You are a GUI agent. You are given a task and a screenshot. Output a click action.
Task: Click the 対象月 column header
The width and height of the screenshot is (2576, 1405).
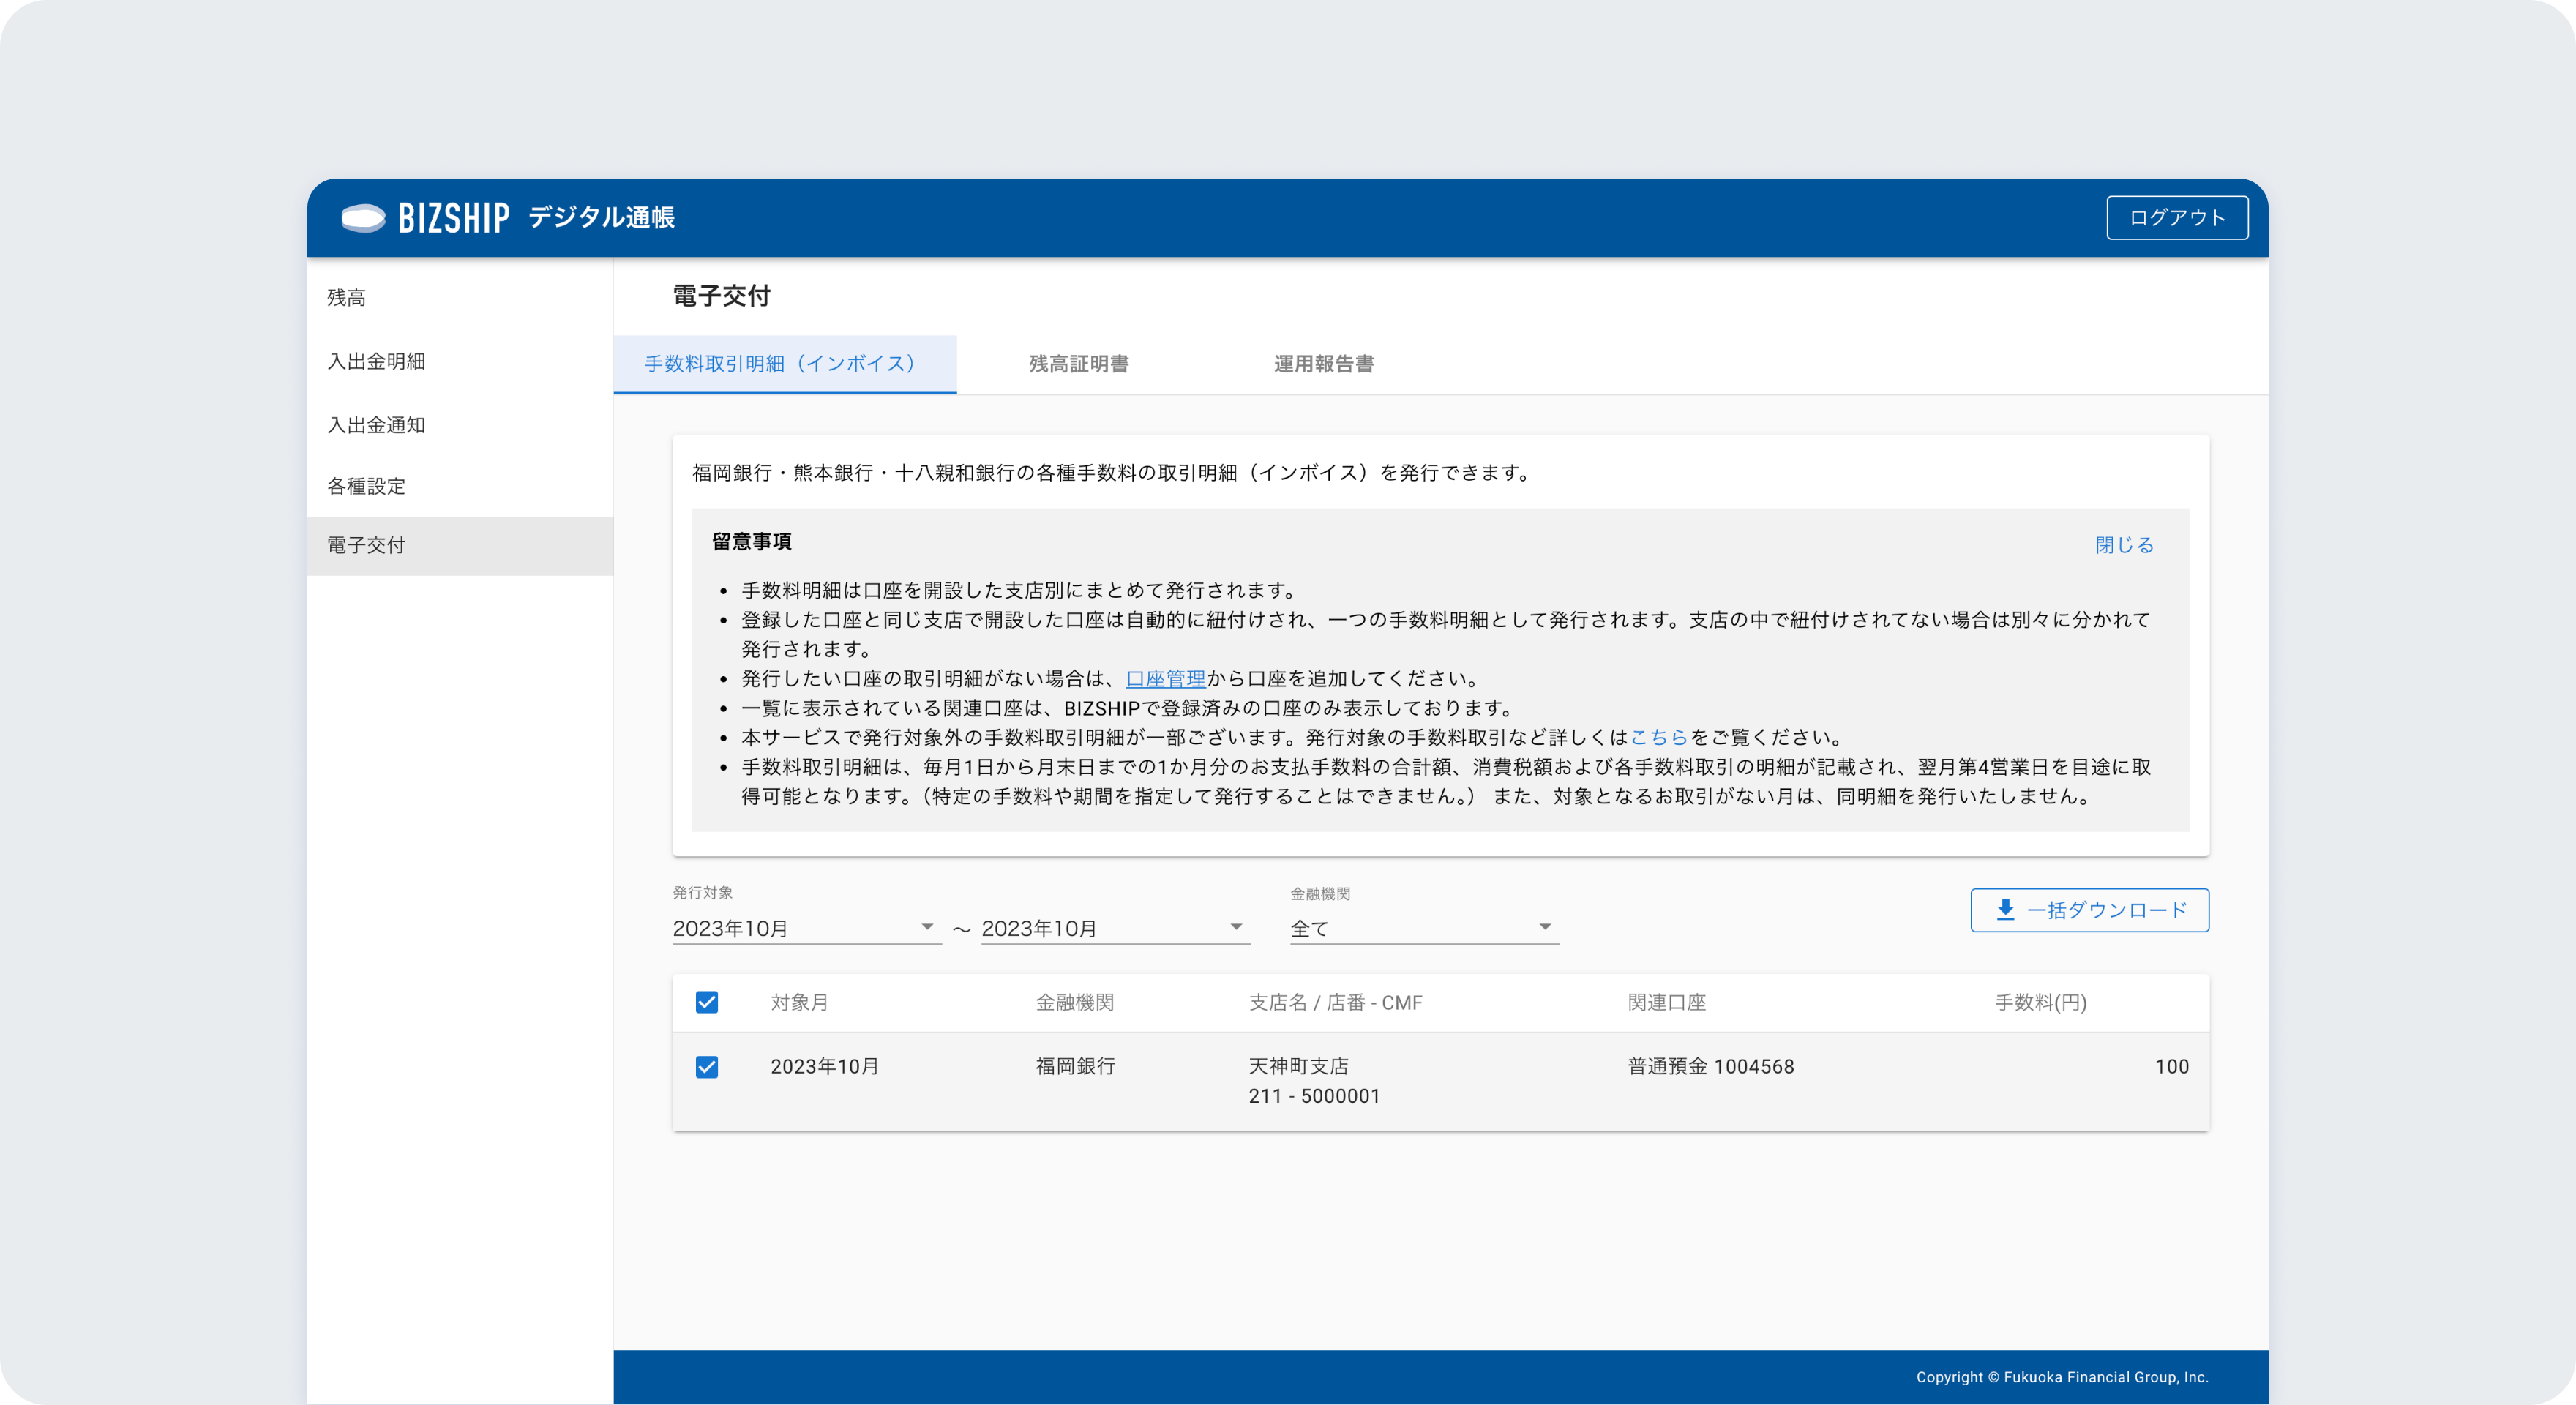[799, 1002]
